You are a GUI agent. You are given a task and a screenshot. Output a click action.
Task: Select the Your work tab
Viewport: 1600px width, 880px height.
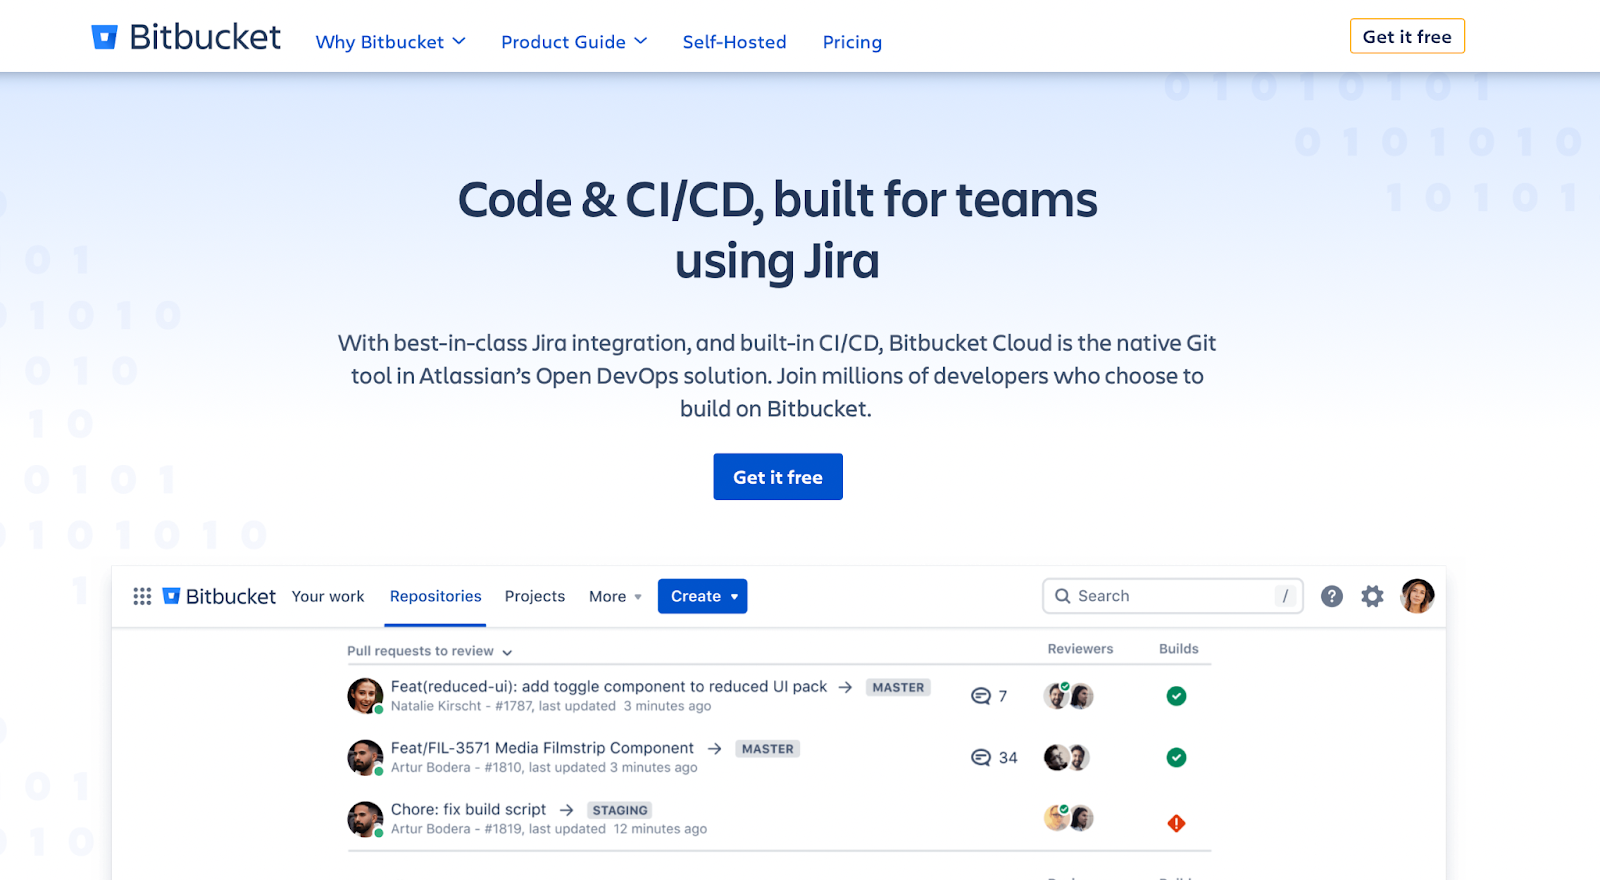coord(328,596)
